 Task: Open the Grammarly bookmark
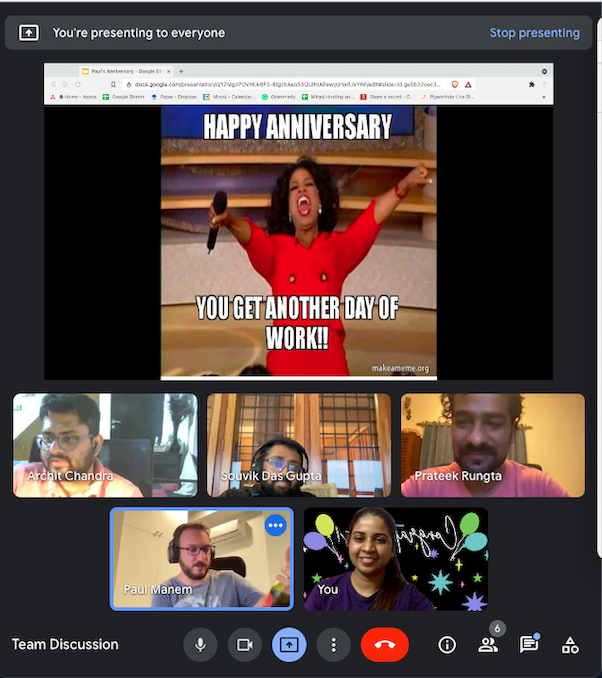tap(279, 97)
